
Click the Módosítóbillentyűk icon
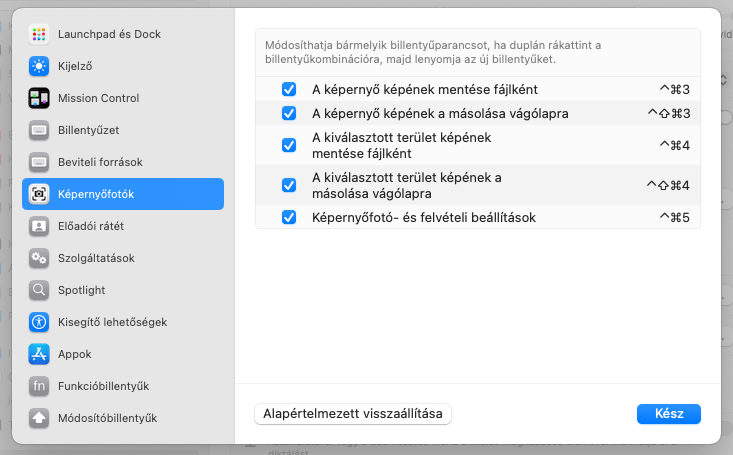point(39,418)
